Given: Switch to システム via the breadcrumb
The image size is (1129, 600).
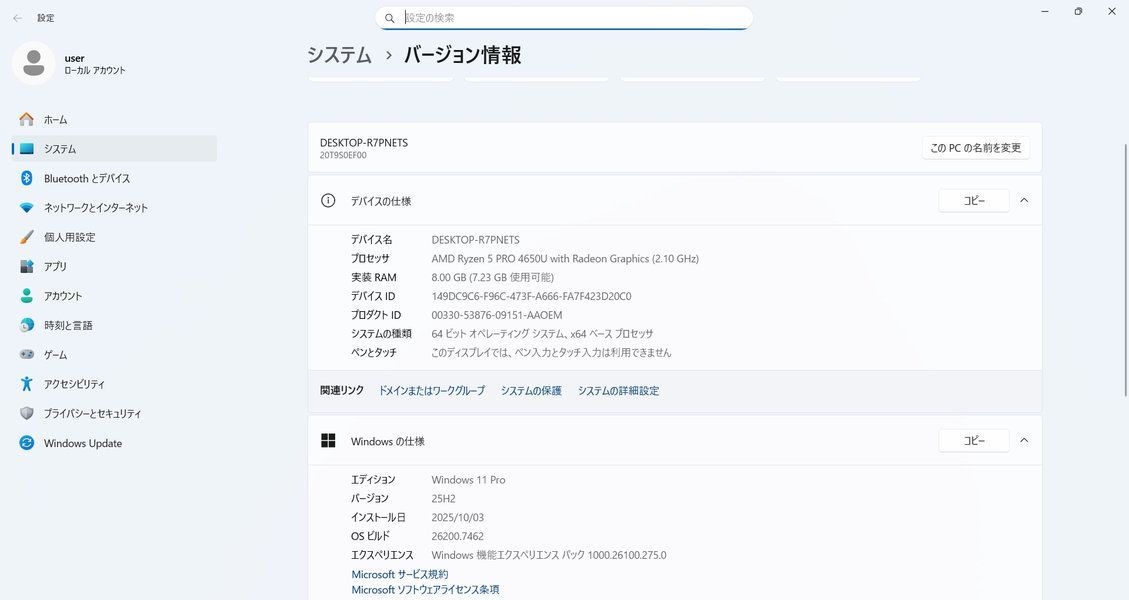Looking at the screenshot, I should (x=339, y=55).
